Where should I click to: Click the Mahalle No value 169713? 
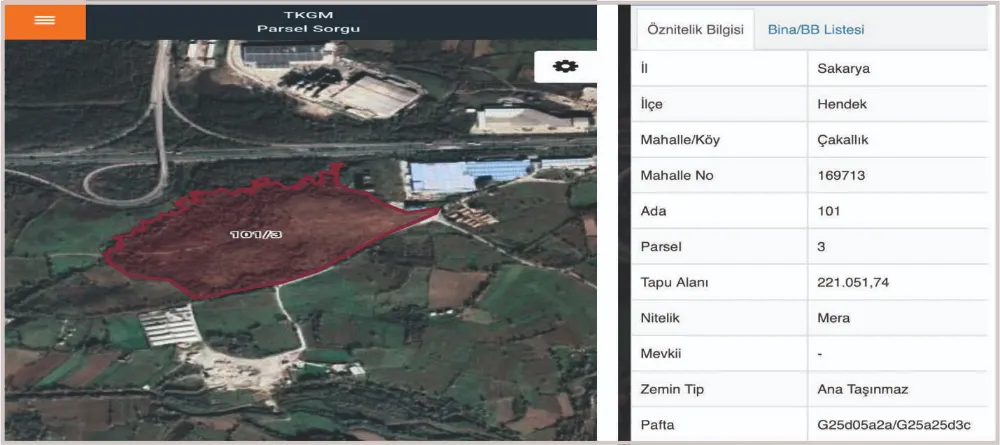coord(841,176)
